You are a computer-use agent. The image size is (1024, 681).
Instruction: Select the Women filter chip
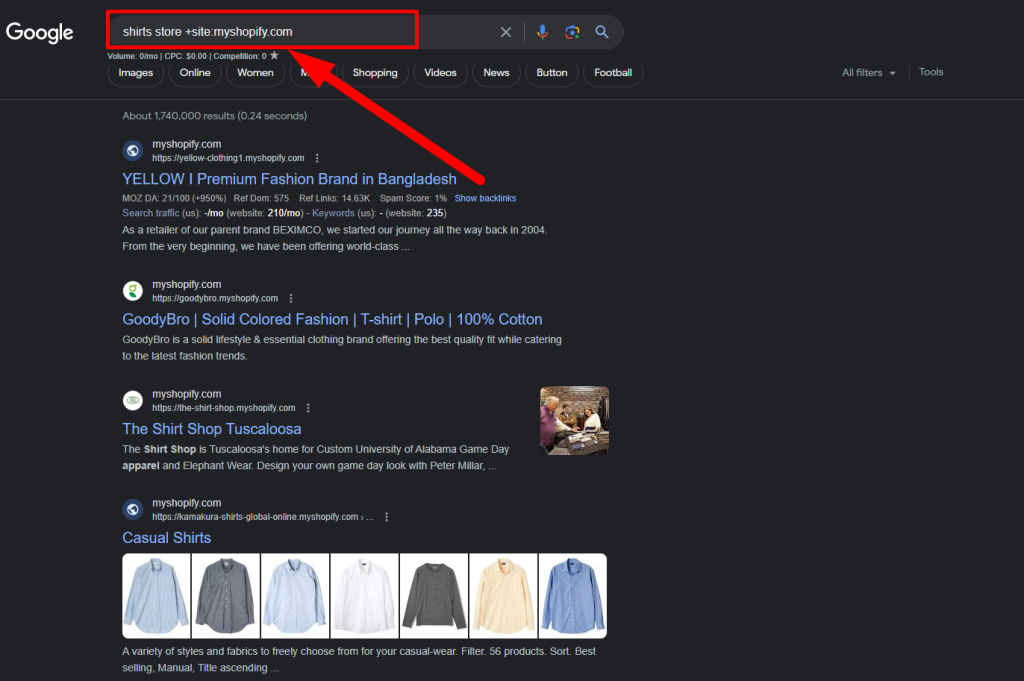[x=255, y=72]
